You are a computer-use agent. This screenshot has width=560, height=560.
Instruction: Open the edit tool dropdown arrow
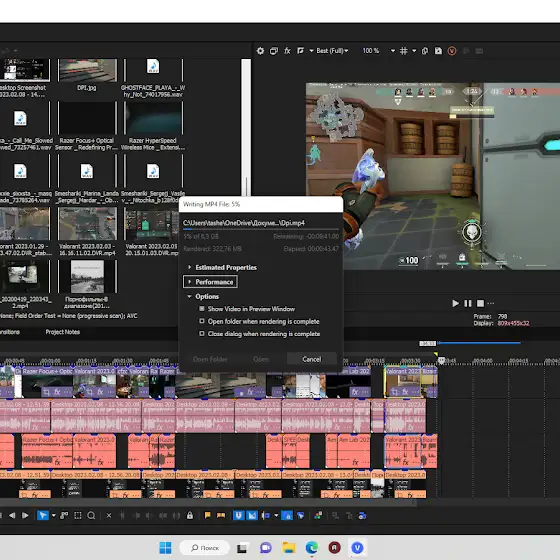pyautogui.click(x=54, y=515)
